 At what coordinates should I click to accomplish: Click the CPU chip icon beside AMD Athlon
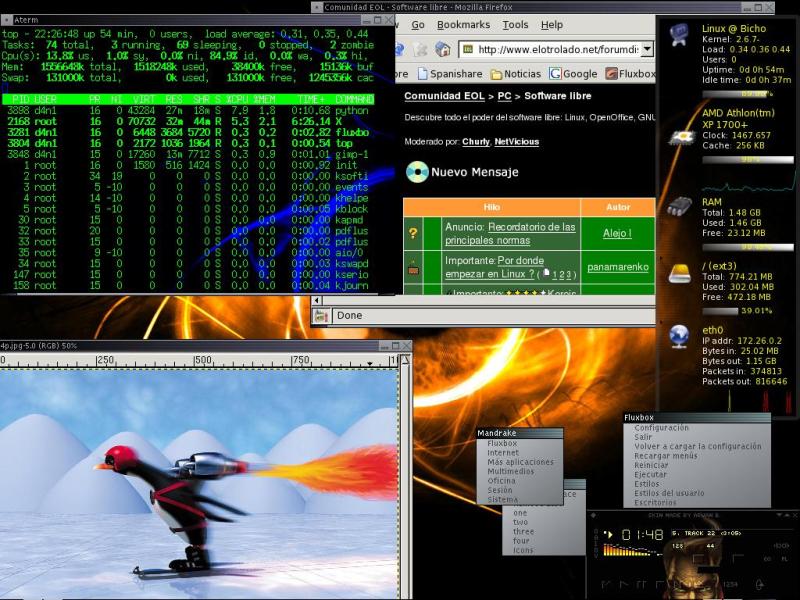tap(681, 137)
